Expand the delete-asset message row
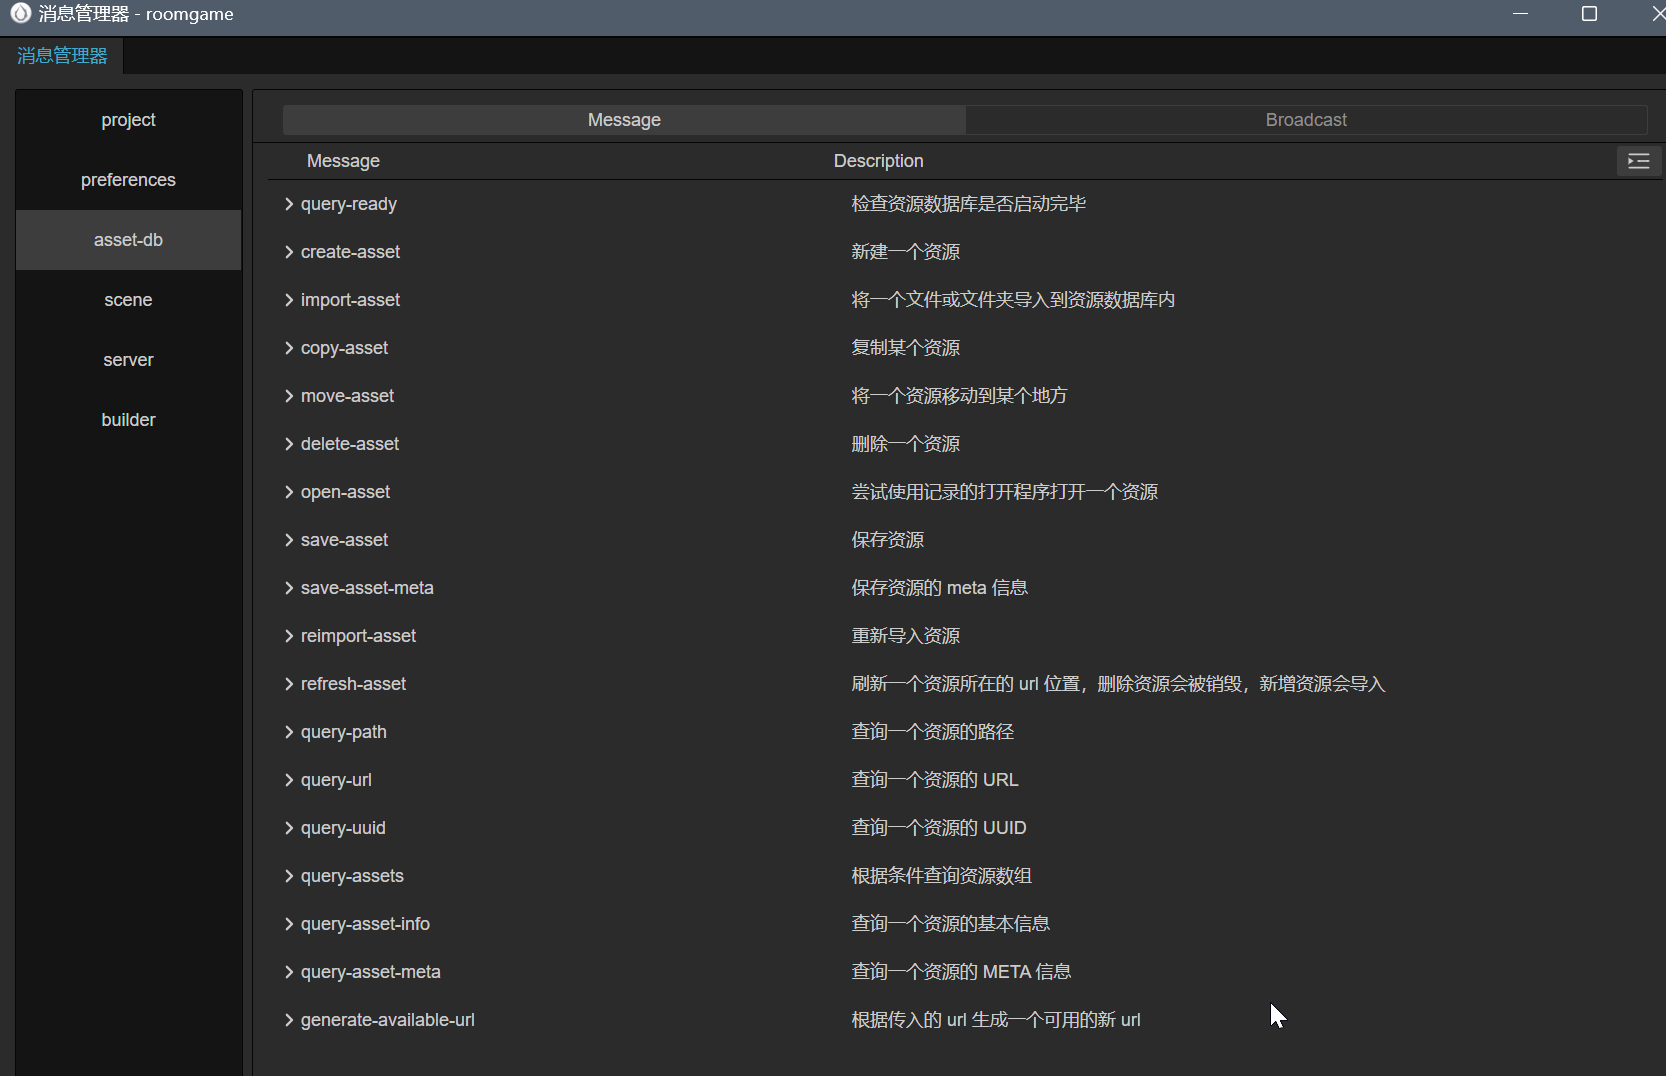Screen dimensions: 1666x1076 [289, 444]
